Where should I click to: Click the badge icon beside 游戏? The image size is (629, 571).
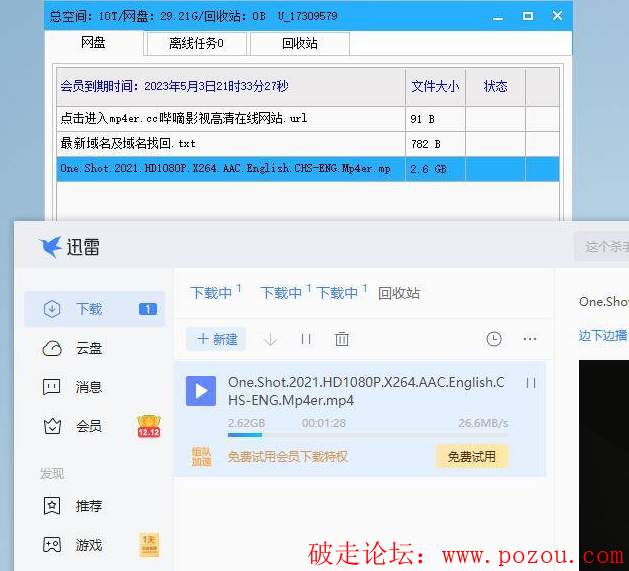click(149, 545)
